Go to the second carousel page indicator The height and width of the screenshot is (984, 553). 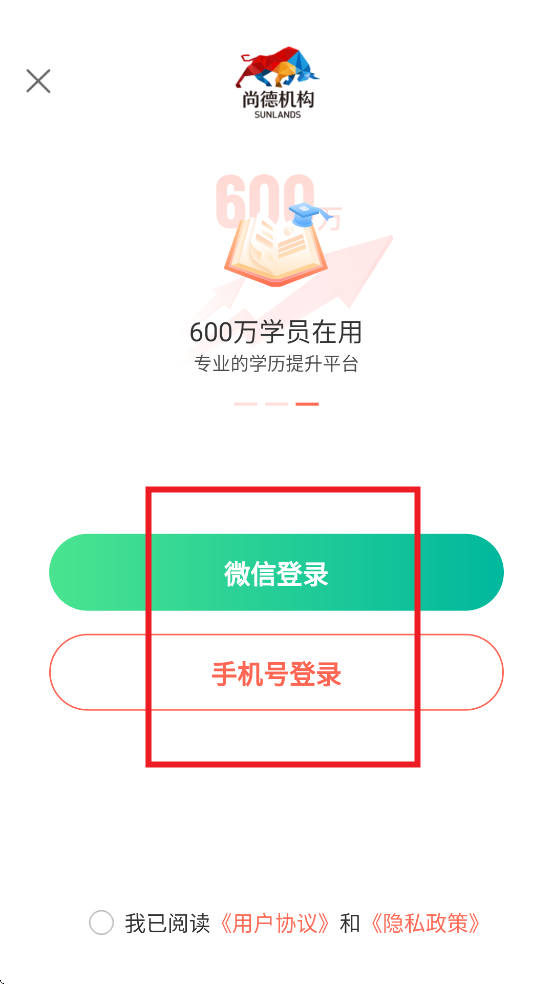[x=276, y=404]
